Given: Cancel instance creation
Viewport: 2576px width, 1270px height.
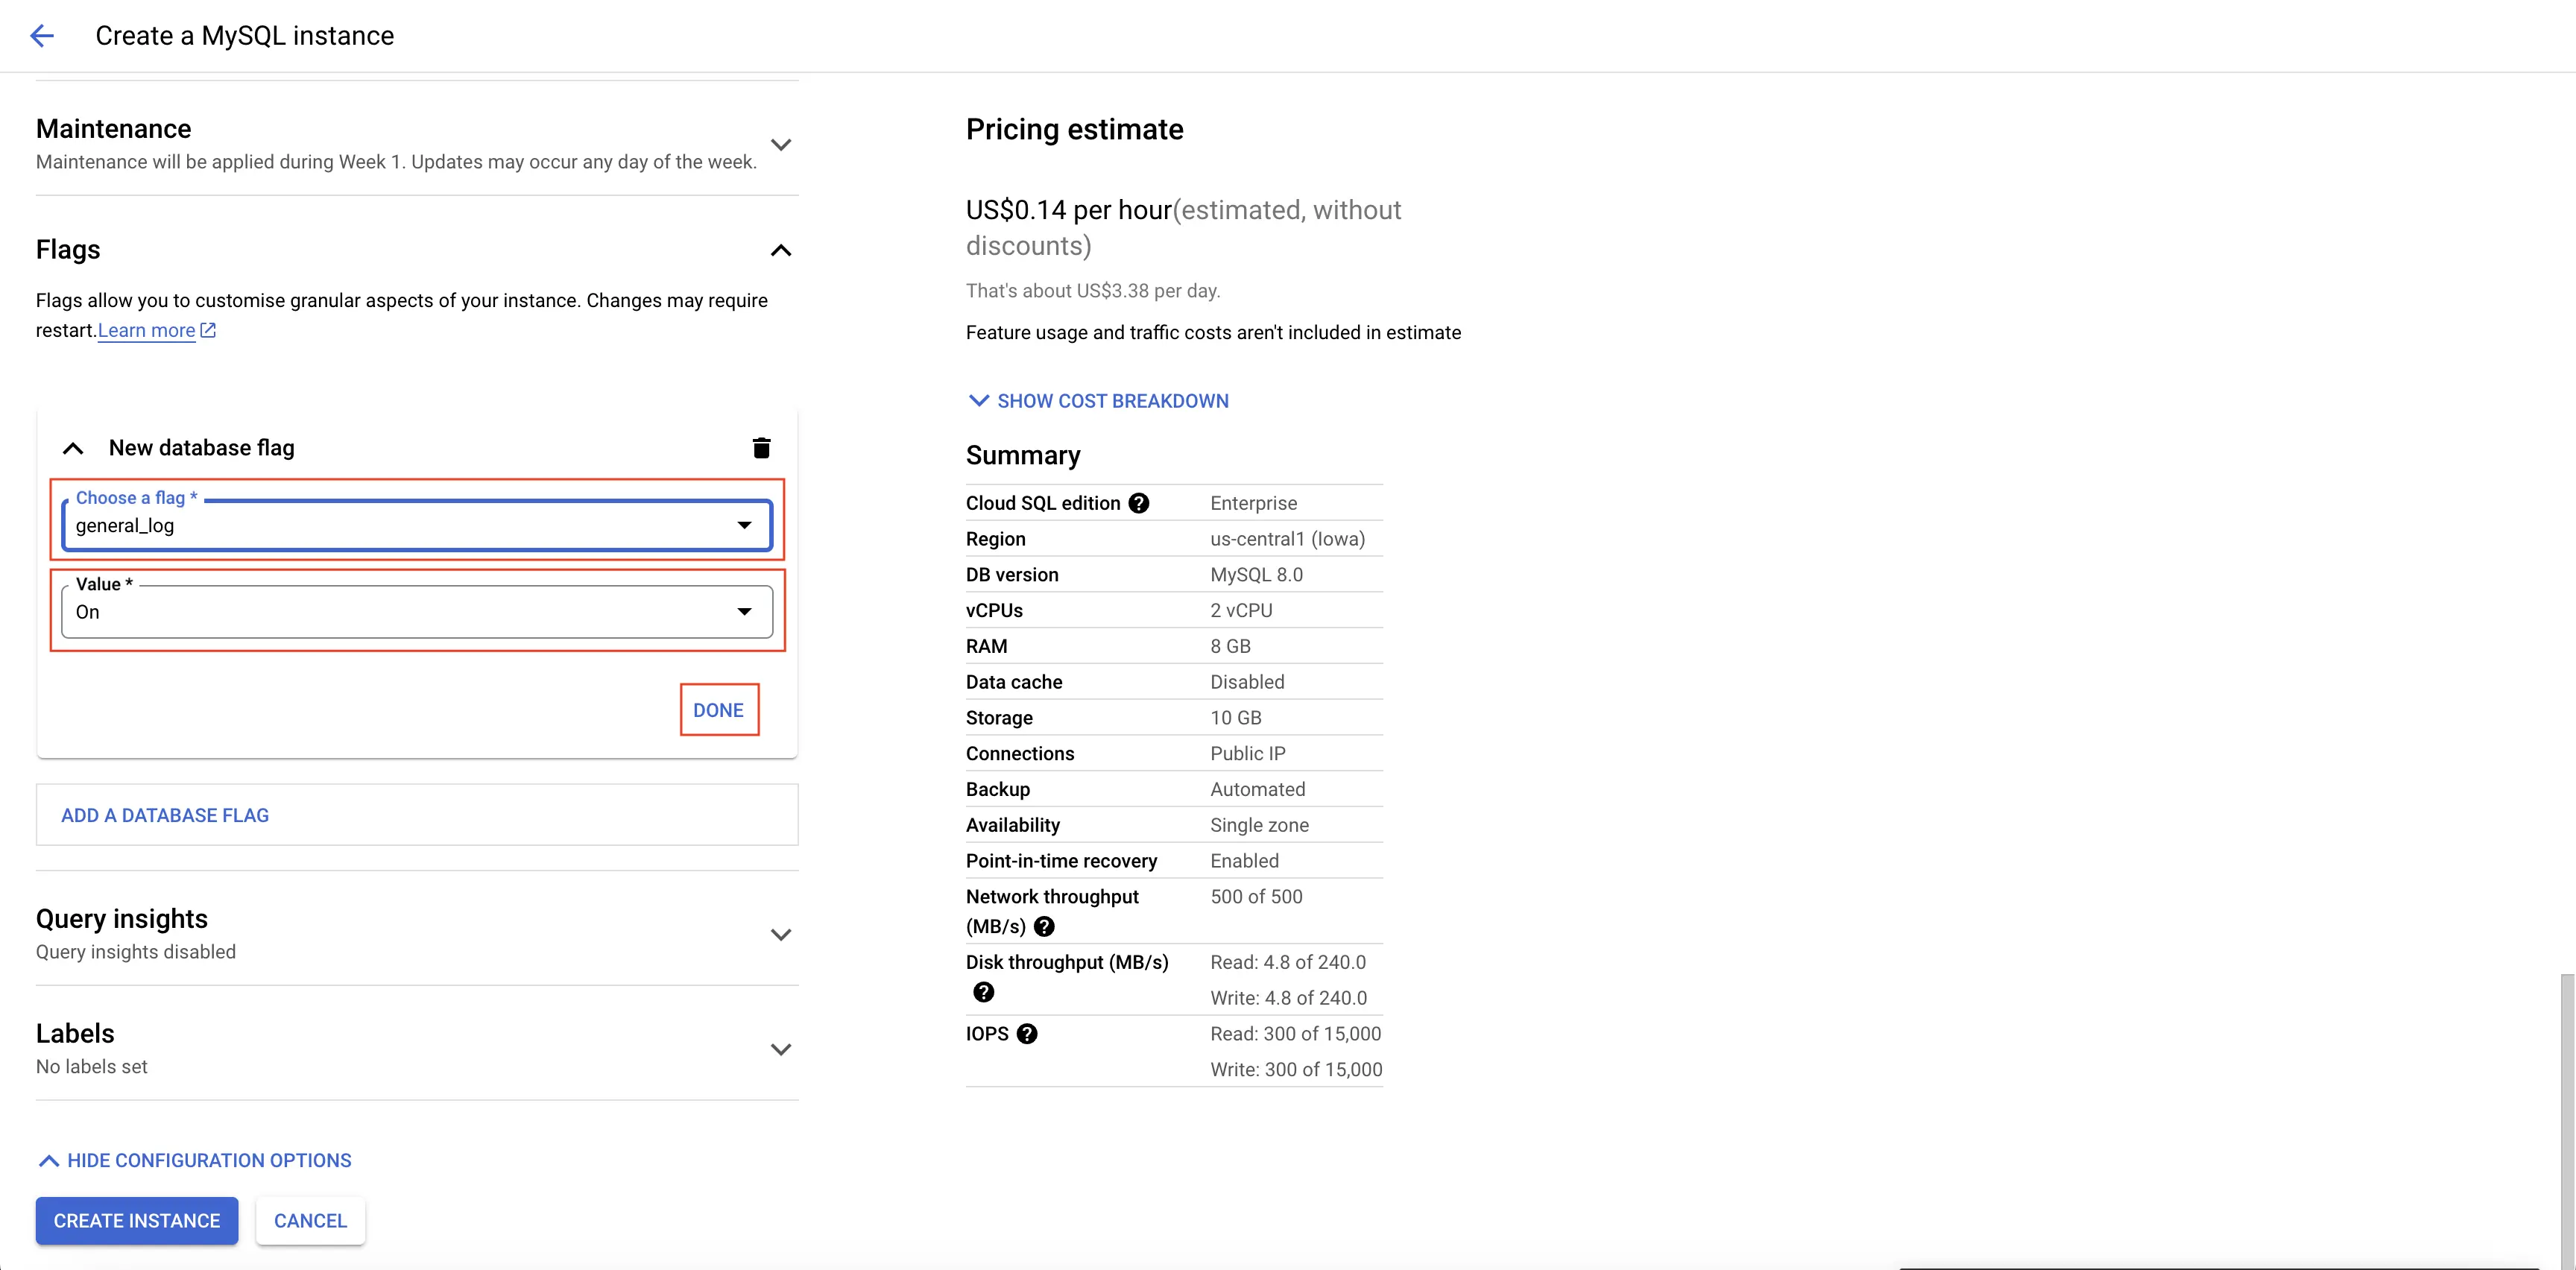Looking at the screenshot, I should pos(310,1221).
